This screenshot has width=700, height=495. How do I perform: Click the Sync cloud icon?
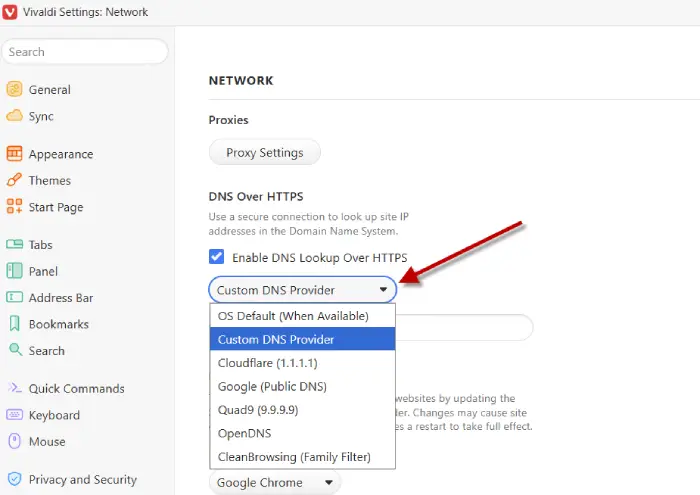[x=14, y=116]
